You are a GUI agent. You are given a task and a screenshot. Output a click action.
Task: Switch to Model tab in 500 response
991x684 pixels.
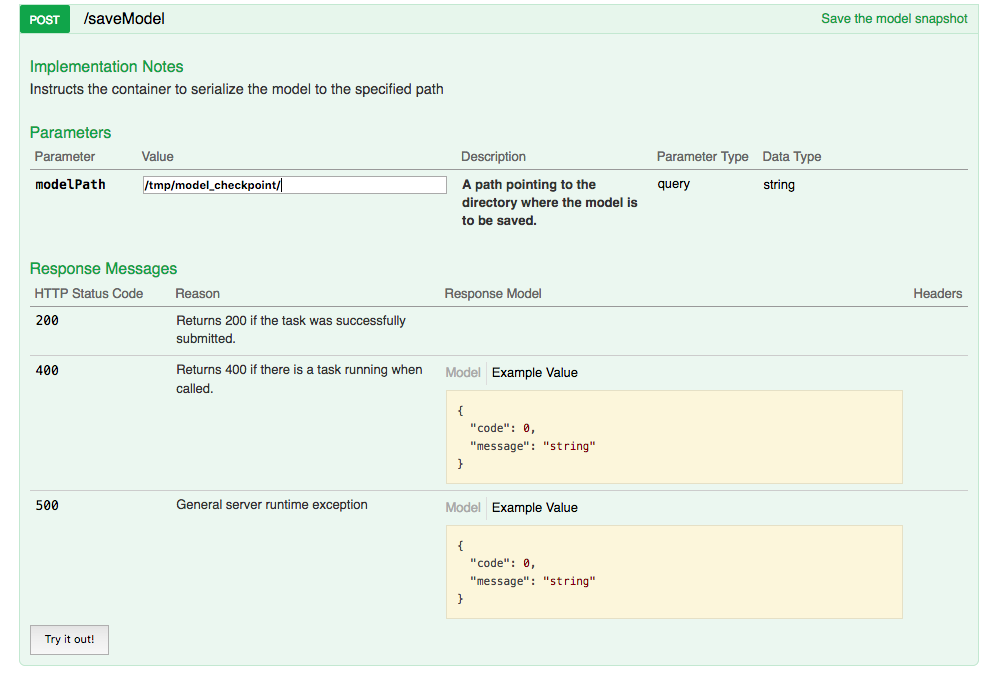pos(463,508)
